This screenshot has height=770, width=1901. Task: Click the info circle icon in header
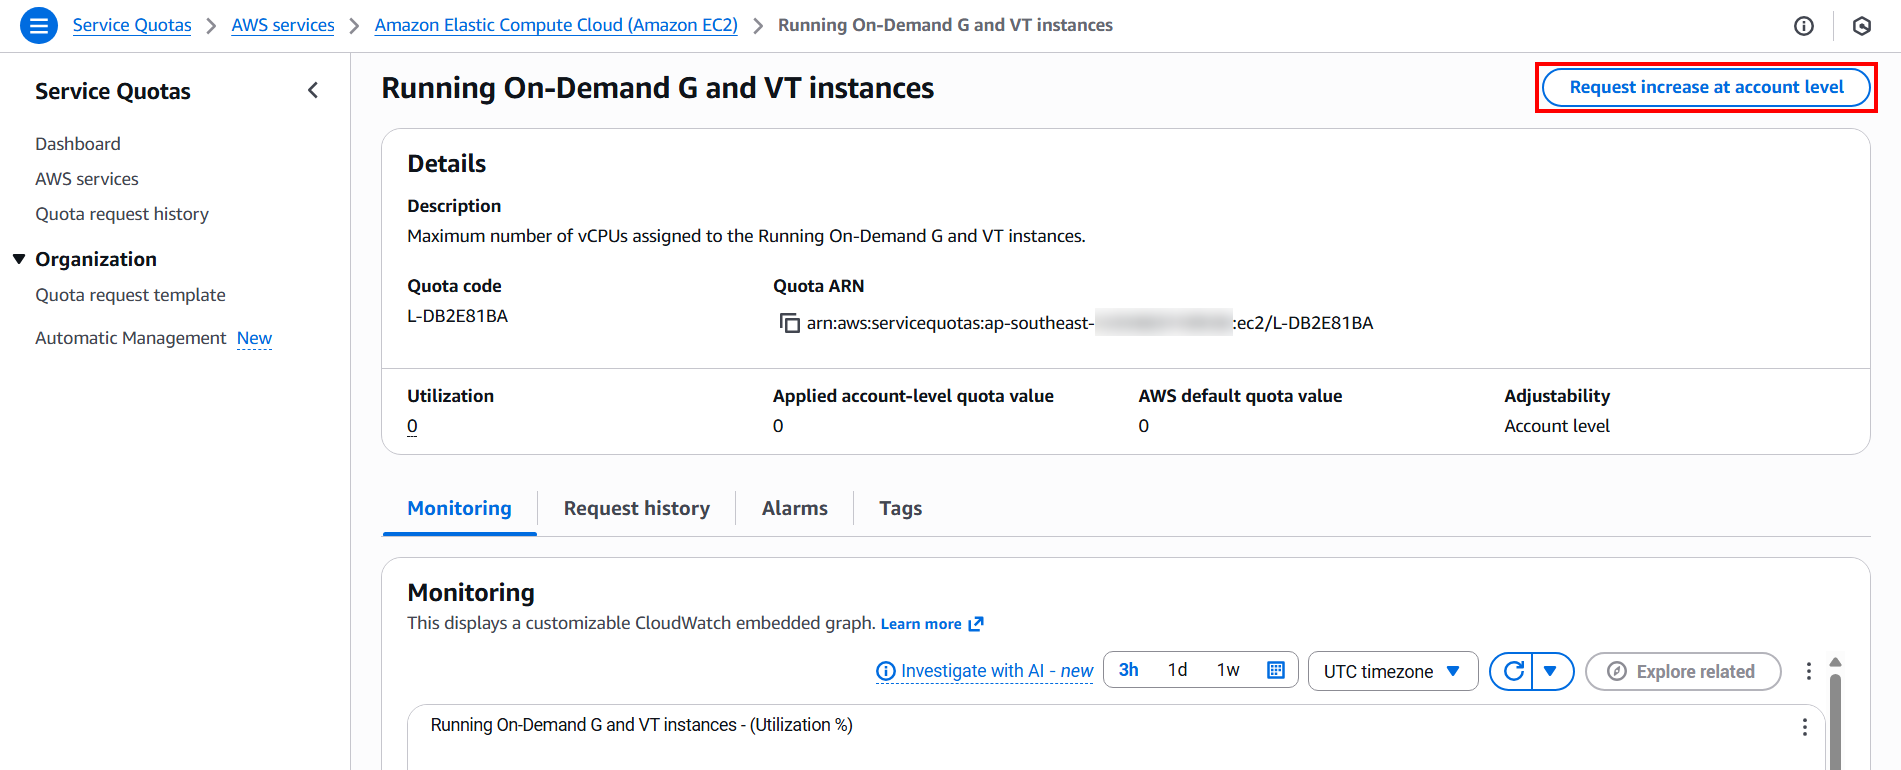point(1804,26)
